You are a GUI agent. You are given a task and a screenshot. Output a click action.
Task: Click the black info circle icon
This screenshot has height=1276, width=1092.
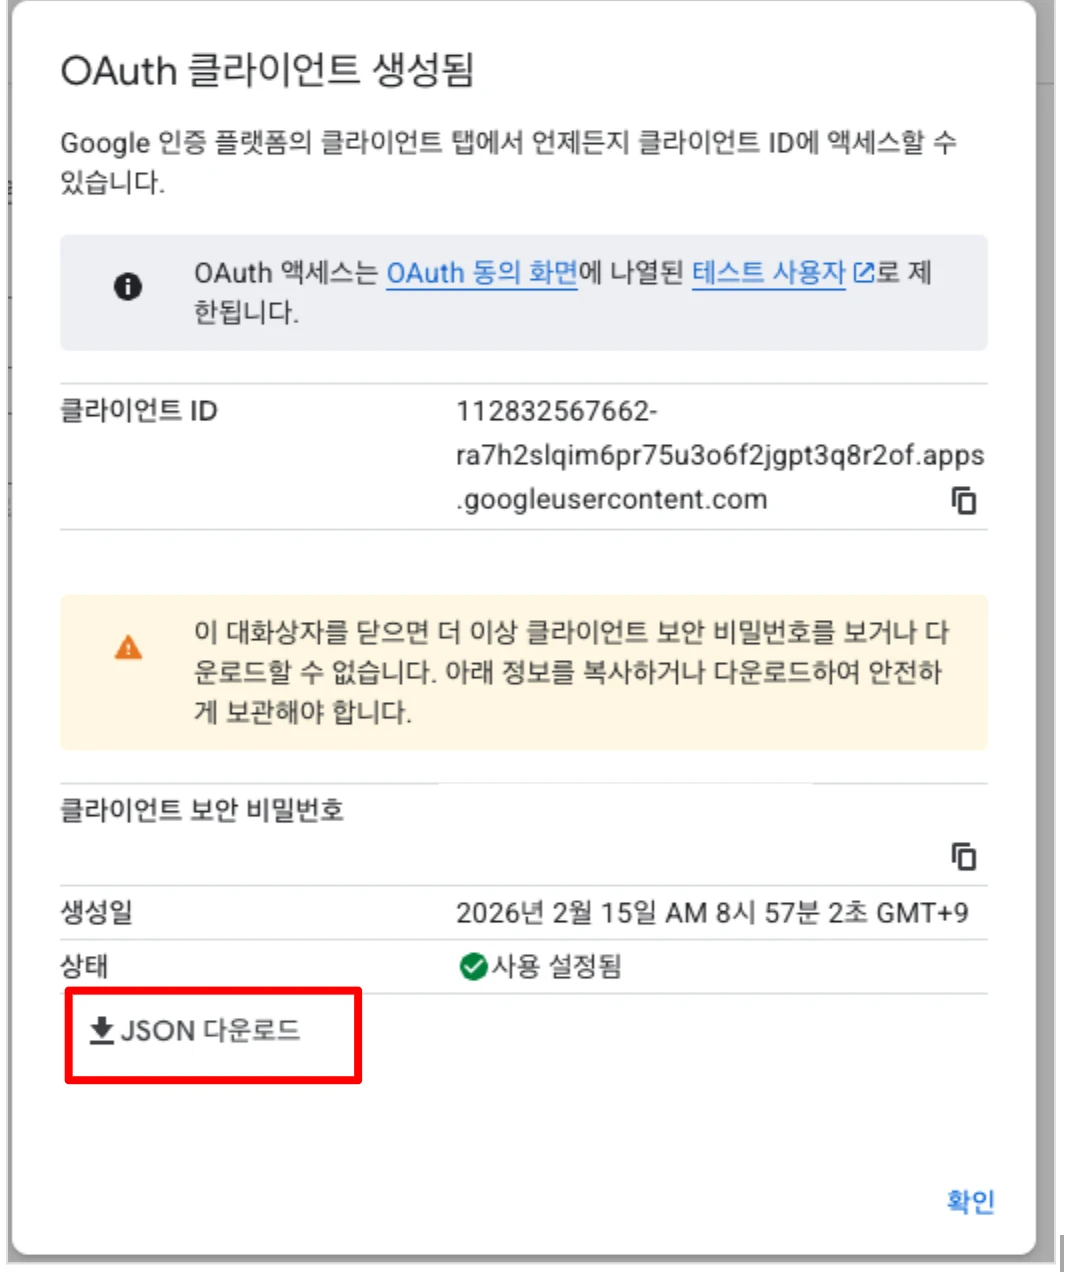(x=128, y=287)
